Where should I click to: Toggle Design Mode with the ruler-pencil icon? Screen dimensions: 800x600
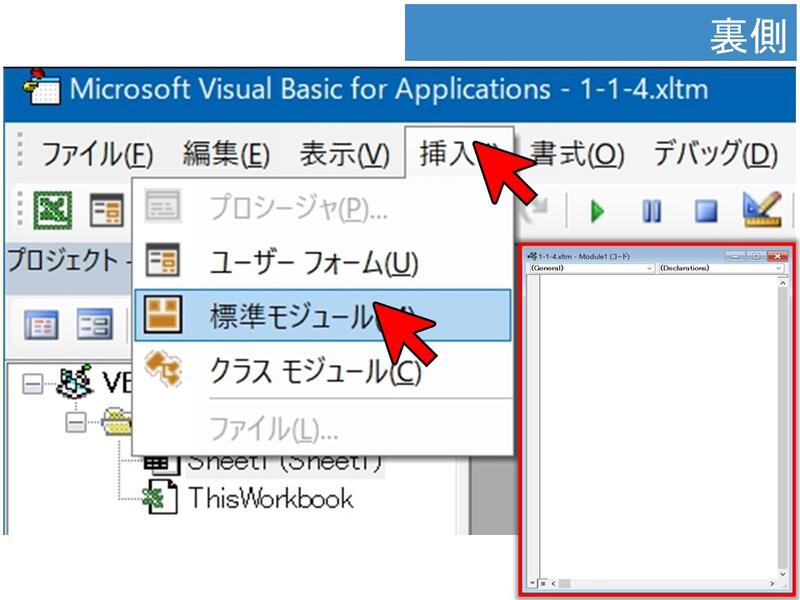tap(762, 209)
